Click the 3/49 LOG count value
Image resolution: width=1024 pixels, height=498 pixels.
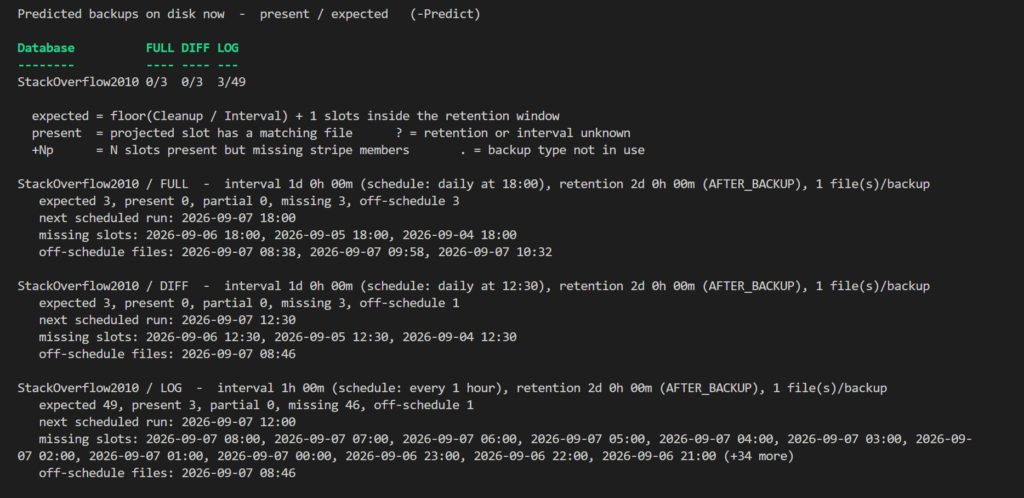pos(231,82)
